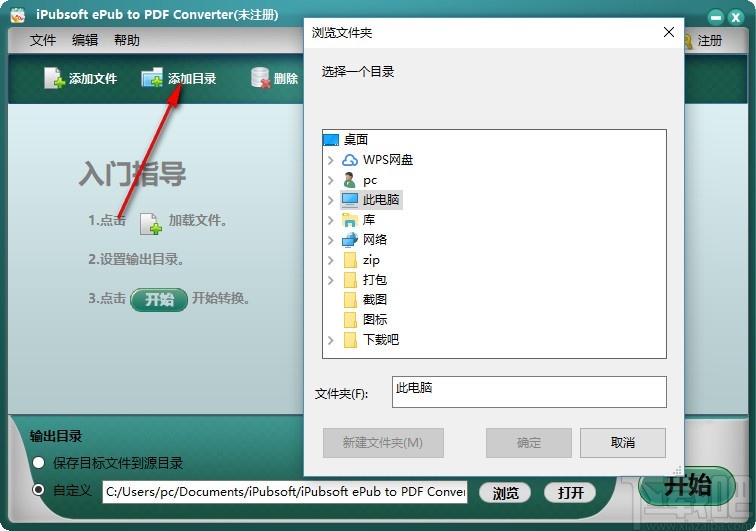Click the pc user icon in folder tree

[x=350, y=180]
